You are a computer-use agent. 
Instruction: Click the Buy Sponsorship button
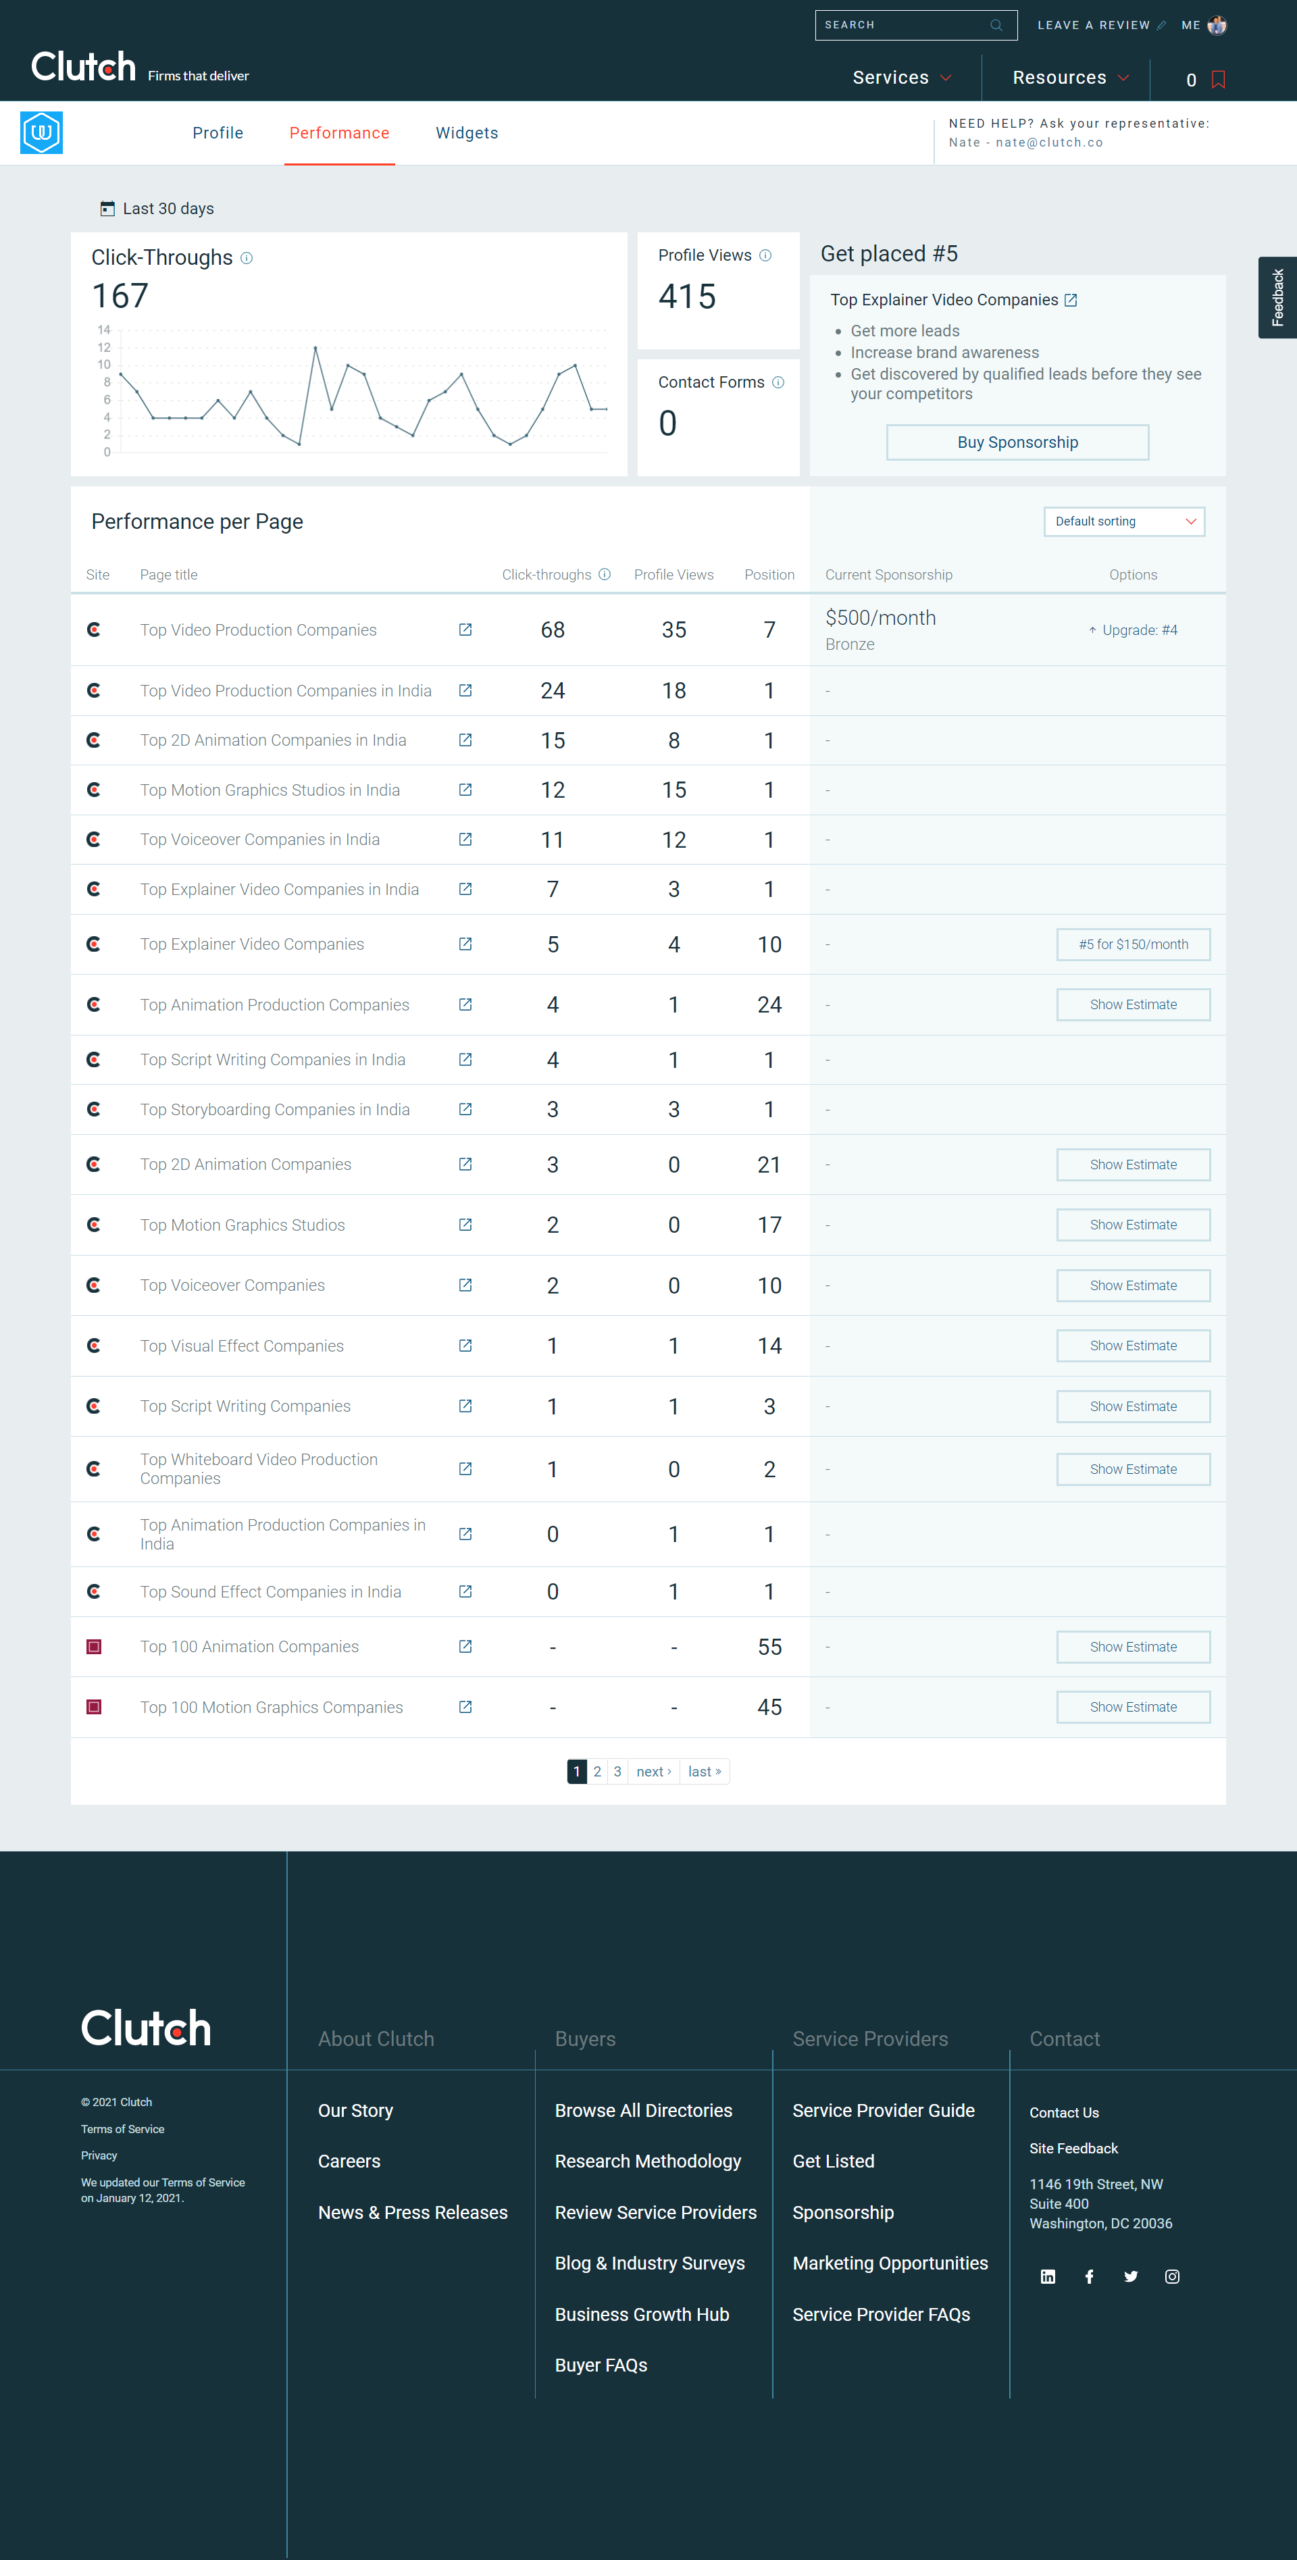coord(1017,442)
